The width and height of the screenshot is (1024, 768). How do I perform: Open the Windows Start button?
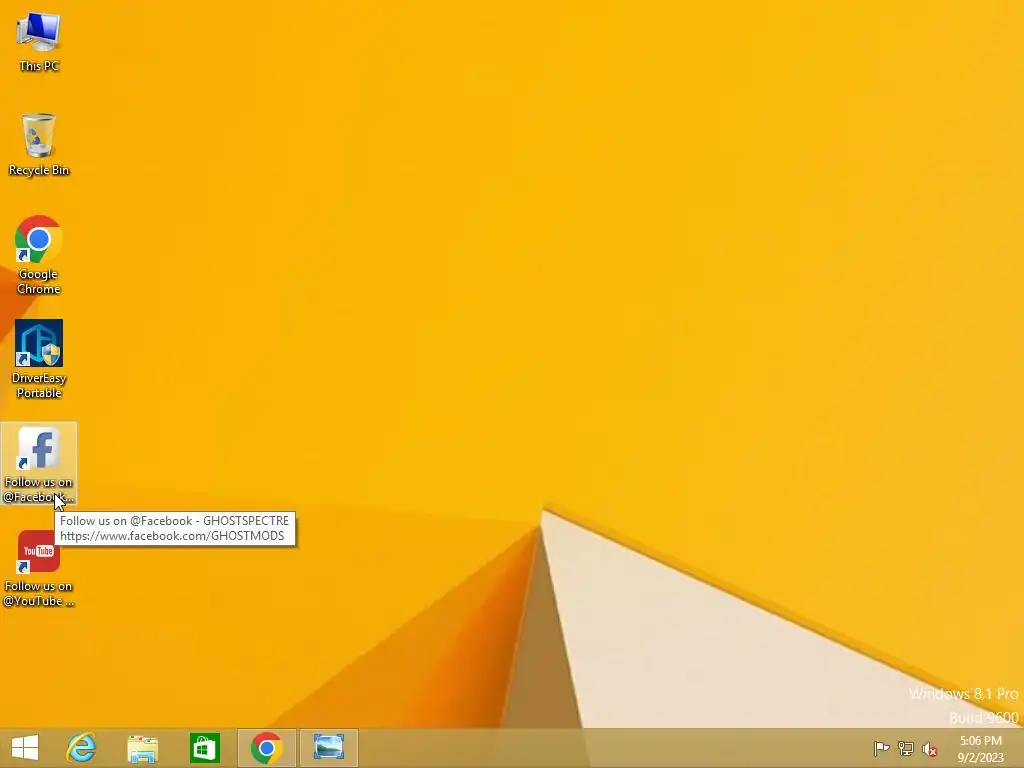[25, 748]
